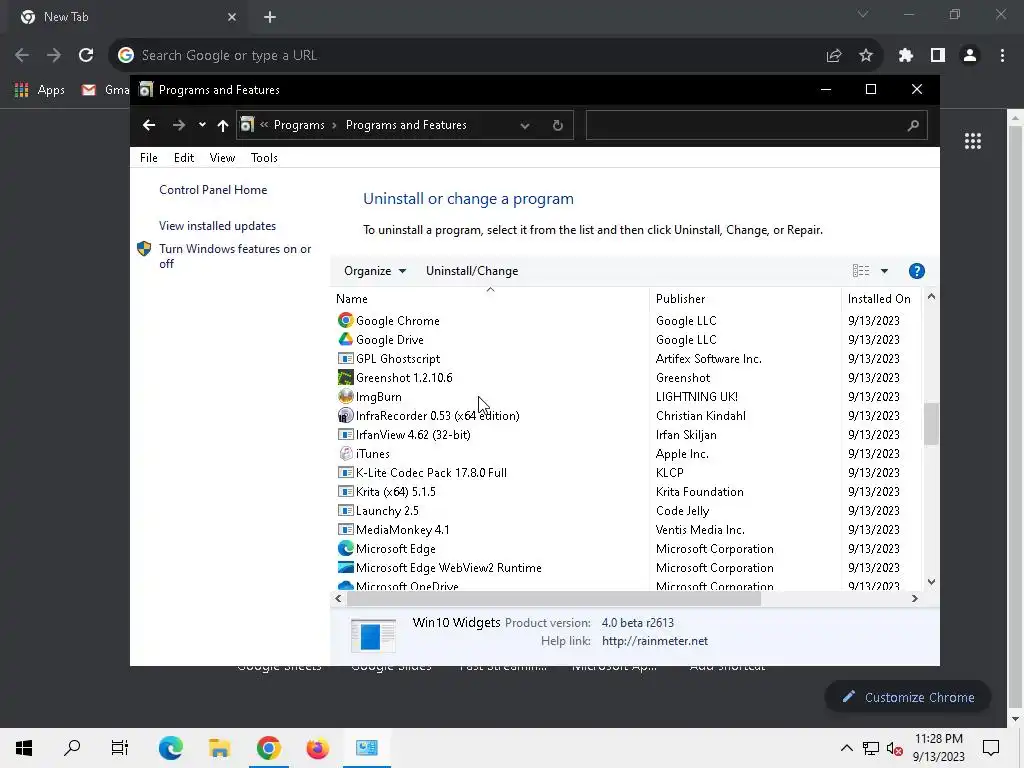Open Microsoft Edge from the taskbar
Screen dimensions: 1024x768
(x=170, y=748)
